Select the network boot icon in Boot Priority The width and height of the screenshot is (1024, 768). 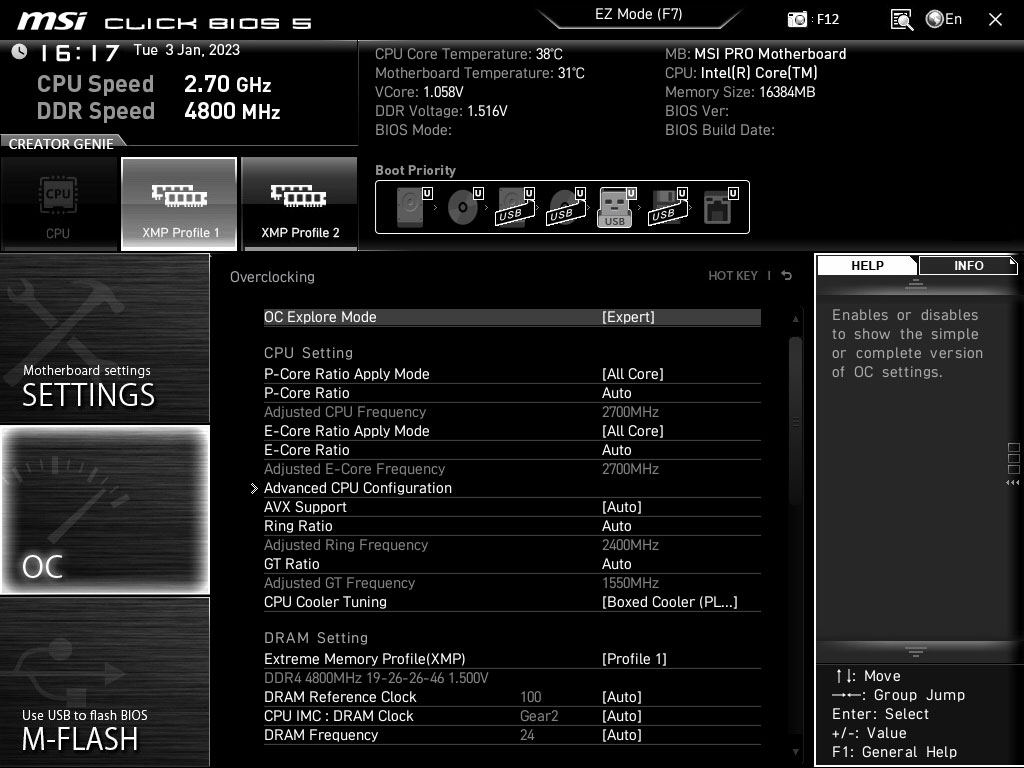pyautogui.click(x=717, y=205)
